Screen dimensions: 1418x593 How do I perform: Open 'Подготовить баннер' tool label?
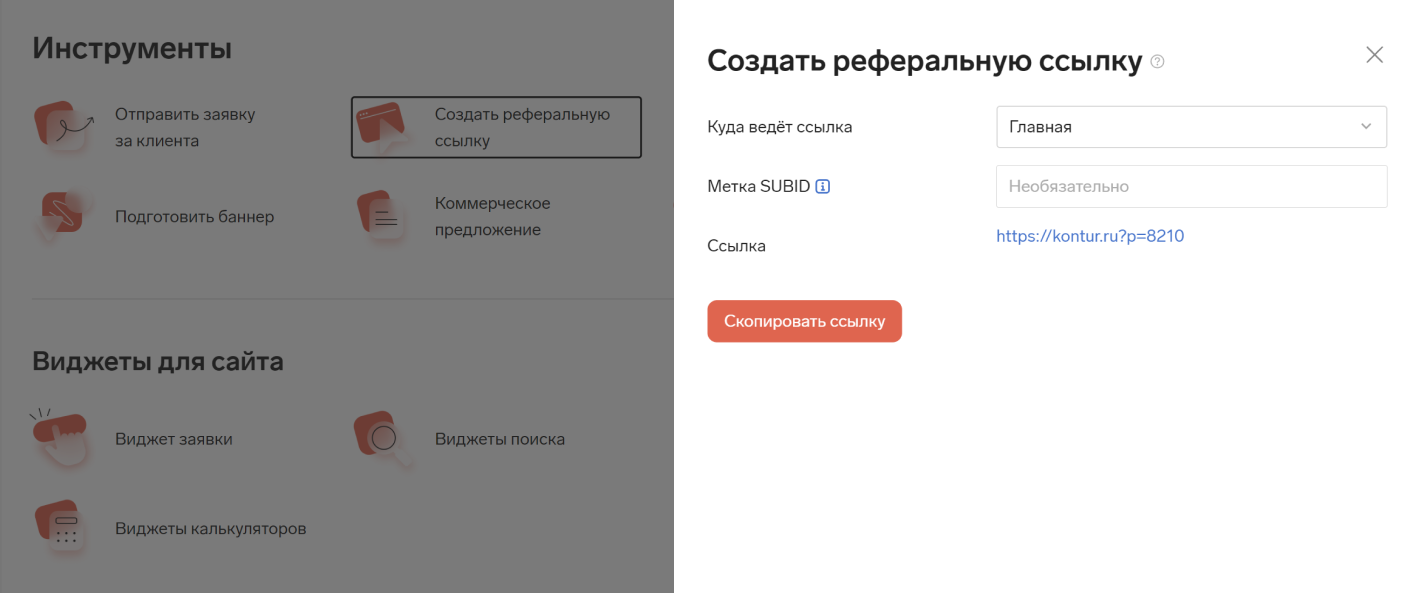pyautogui.click(x=194, y=216)
